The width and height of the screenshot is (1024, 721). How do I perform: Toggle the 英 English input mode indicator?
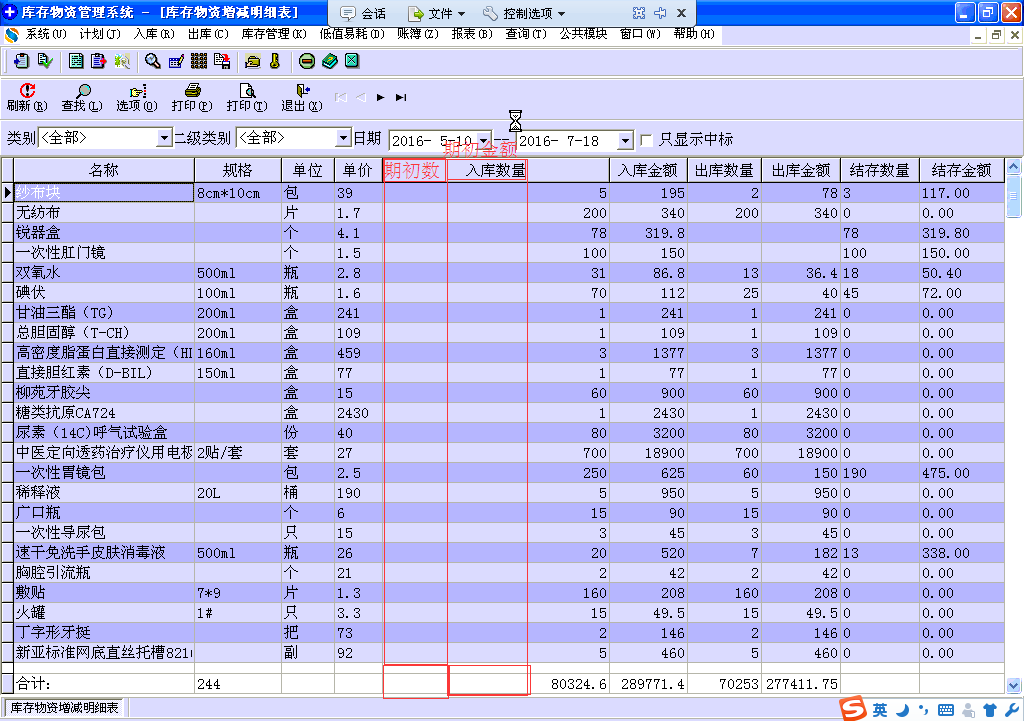point(880,709)
